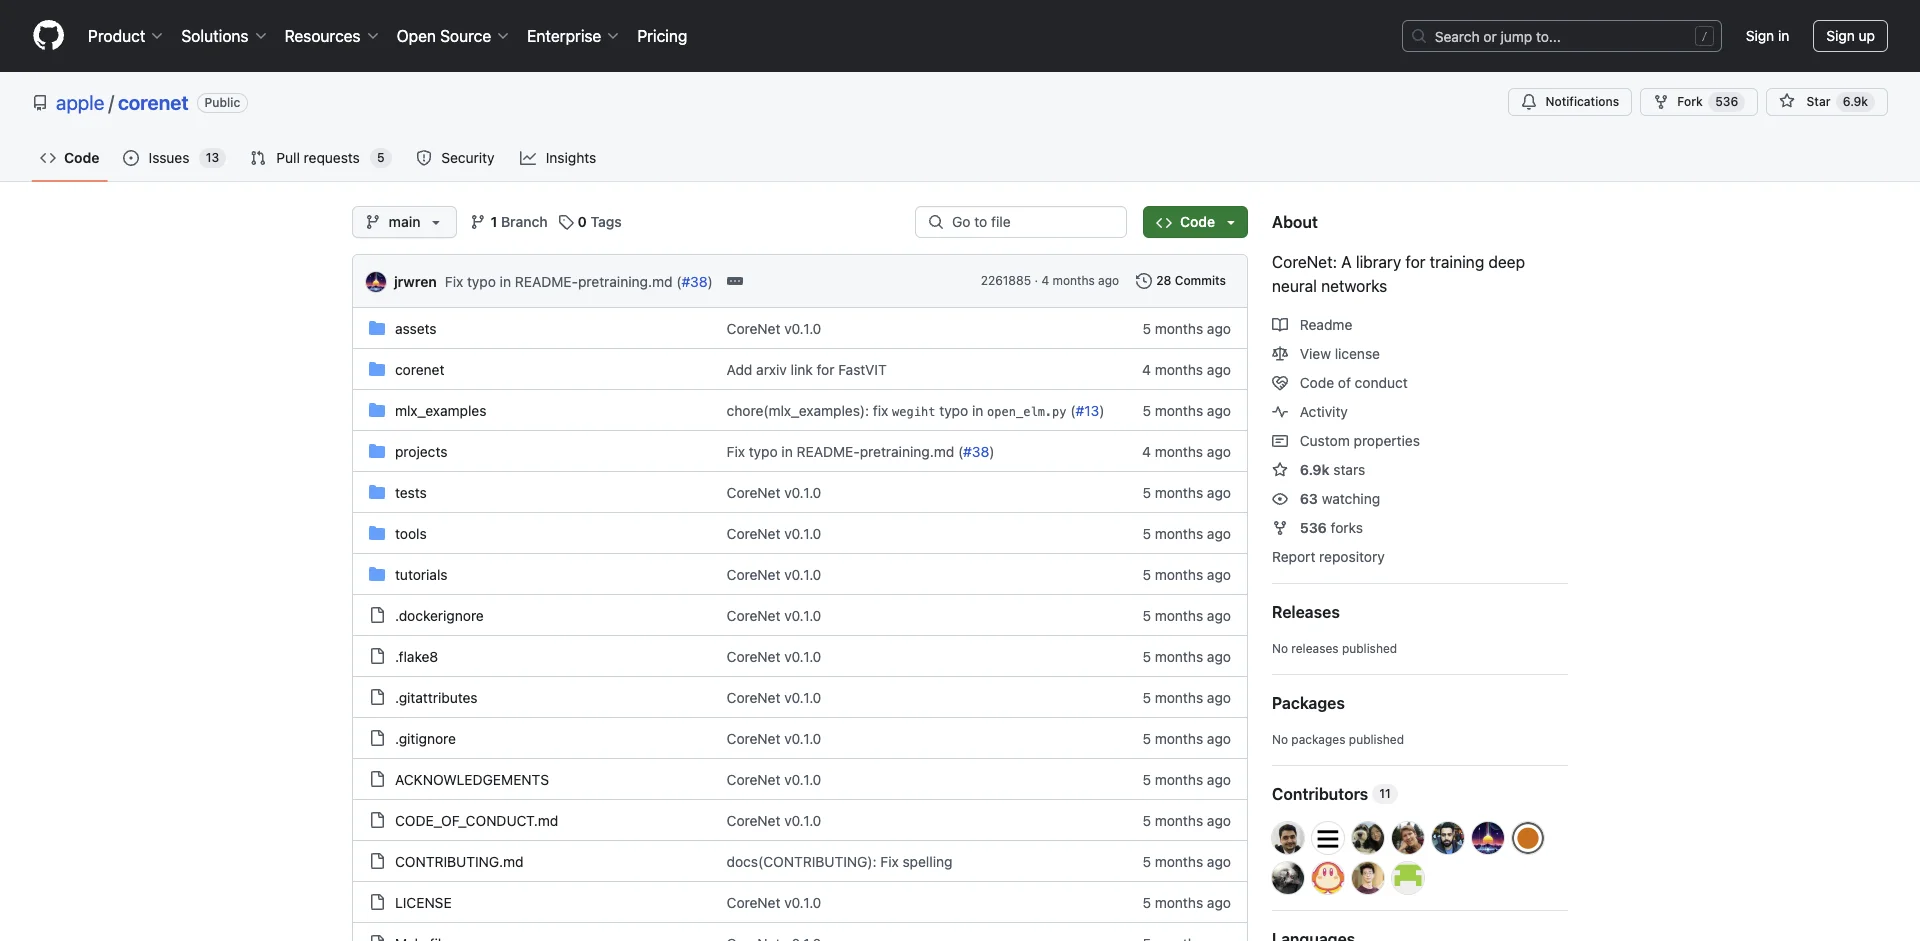Expand the Solutions dropdown
1920x941 pixels.
point(224,36)
